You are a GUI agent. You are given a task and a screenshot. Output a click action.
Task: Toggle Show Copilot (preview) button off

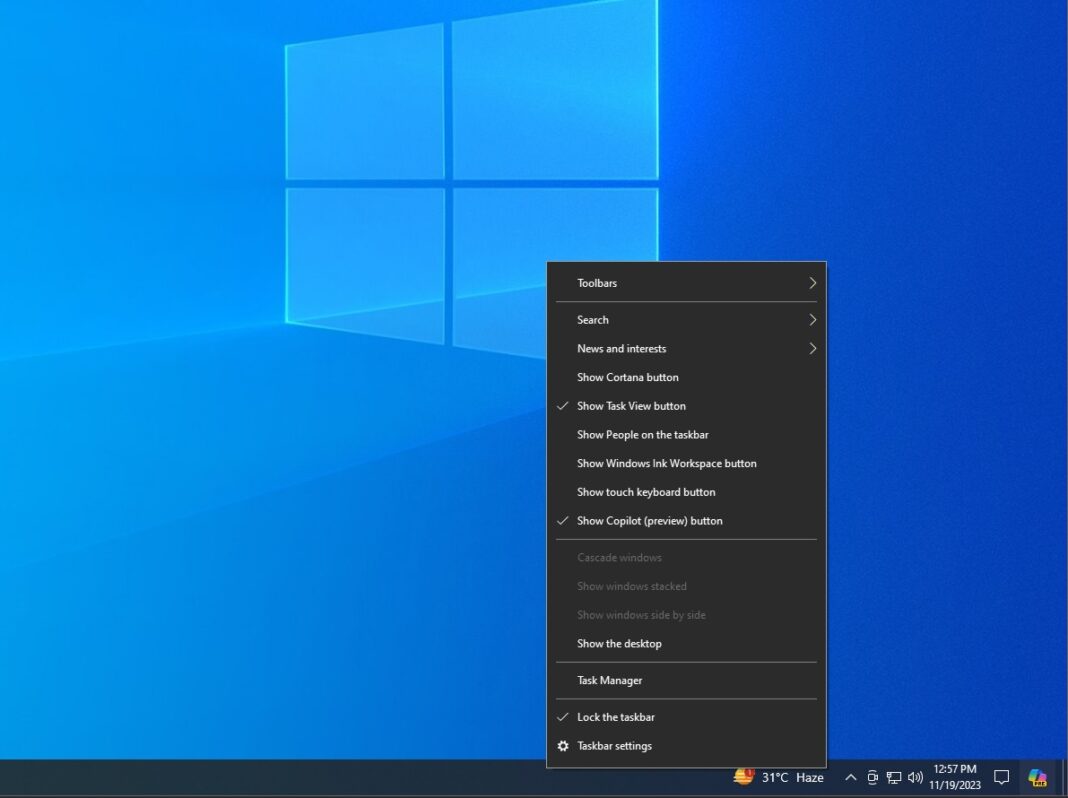(650, 520)
